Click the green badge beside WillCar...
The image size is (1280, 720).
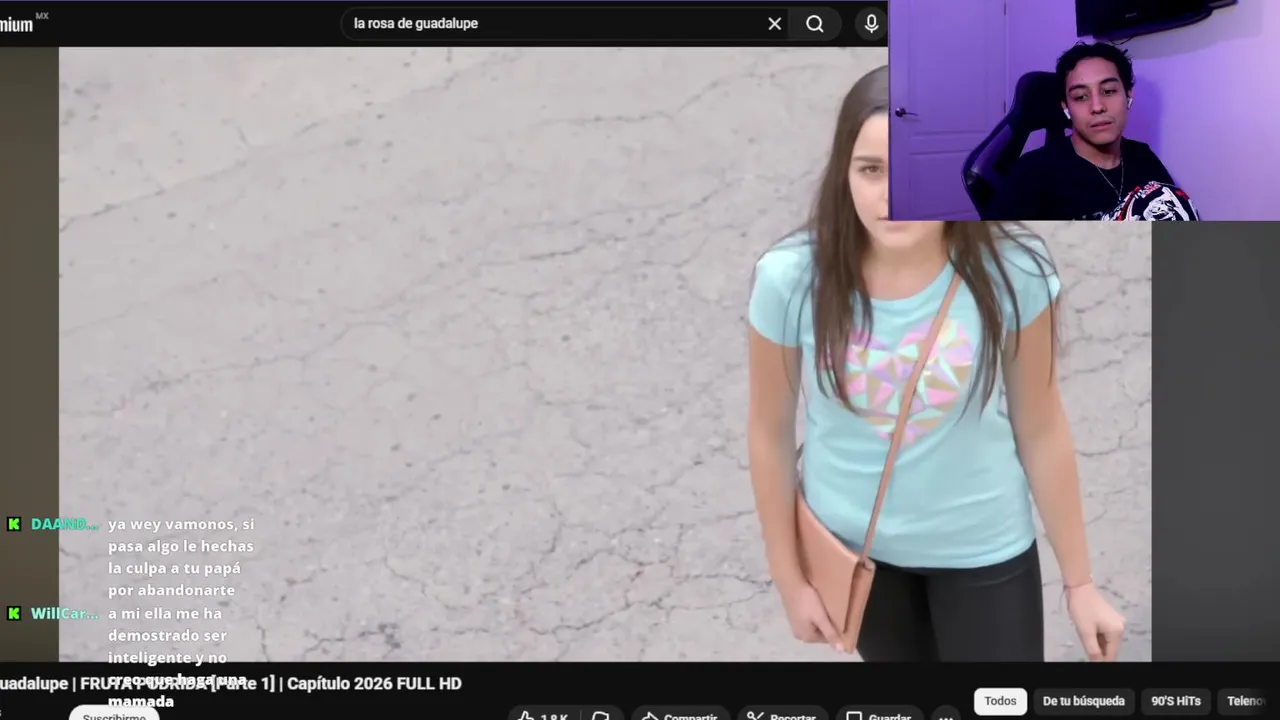[x=14, y=613]
